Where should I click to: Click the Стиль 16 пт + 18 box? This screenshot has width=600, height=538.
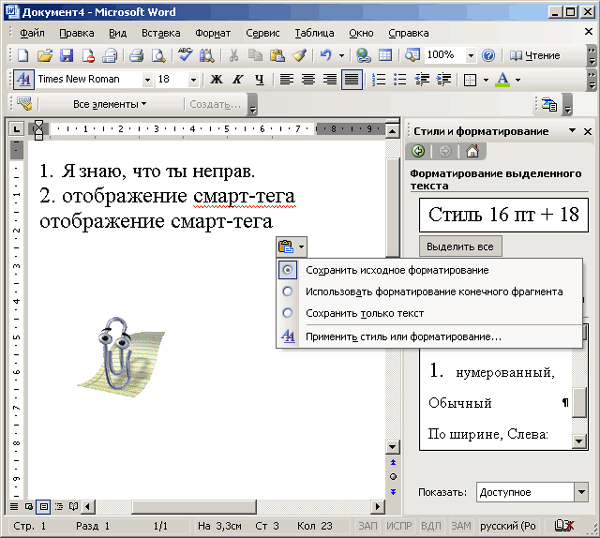click(504, 215)
